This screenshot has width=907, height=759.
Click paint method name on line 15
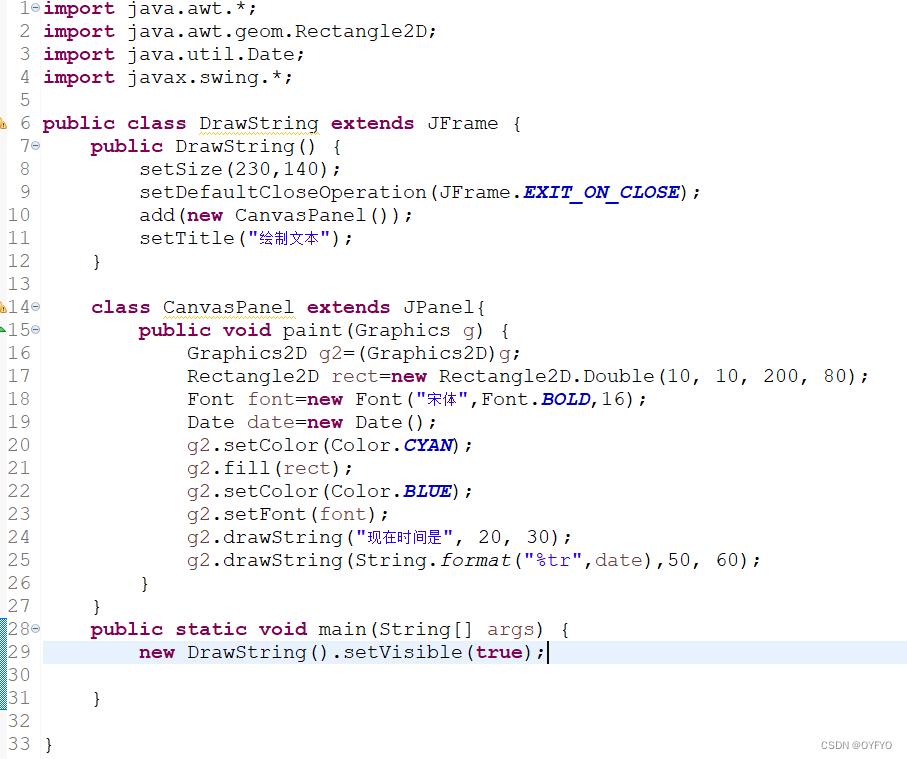(312, 330)
